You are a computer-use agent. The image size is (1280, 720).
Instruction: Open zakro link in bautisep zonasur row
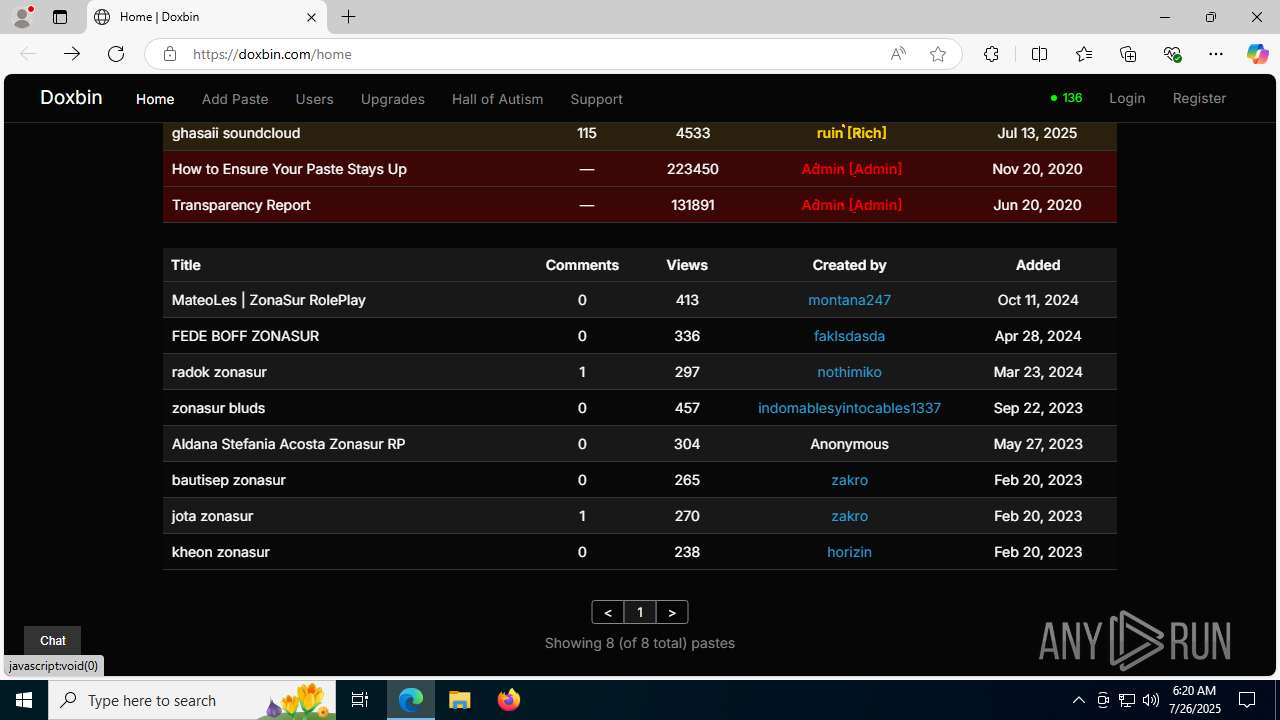(849, 480)
